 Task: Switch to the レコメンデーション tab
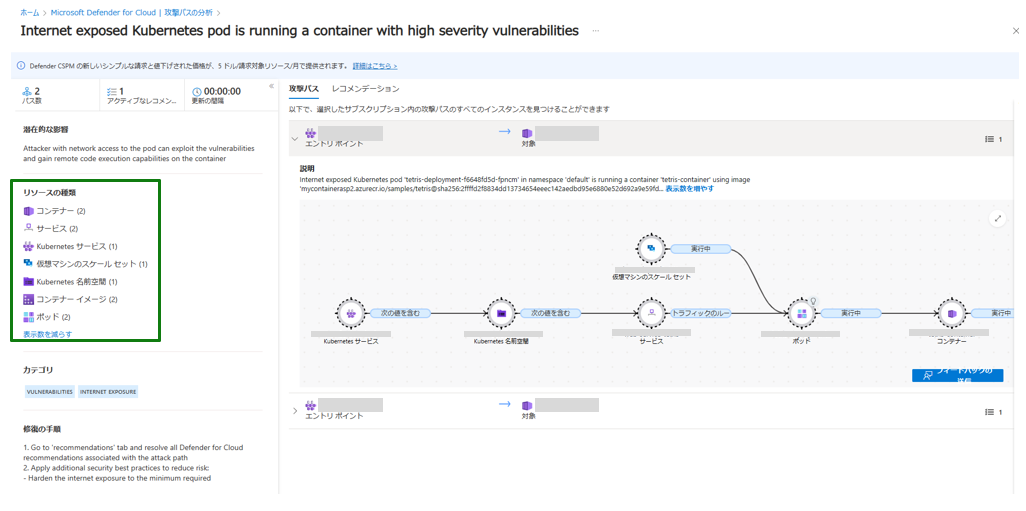pos(365,89)
